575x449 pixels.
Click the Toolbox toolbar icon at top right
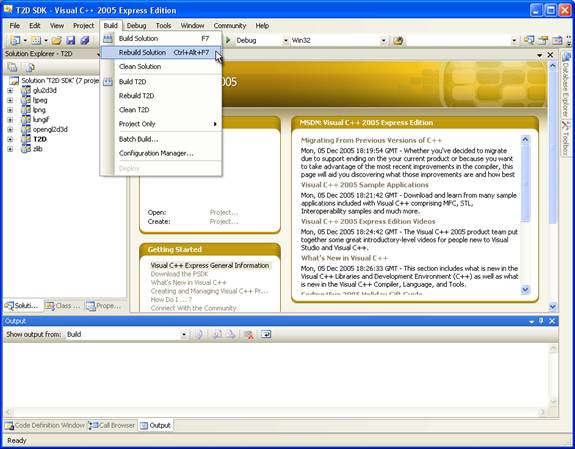[x=557, y=40]
